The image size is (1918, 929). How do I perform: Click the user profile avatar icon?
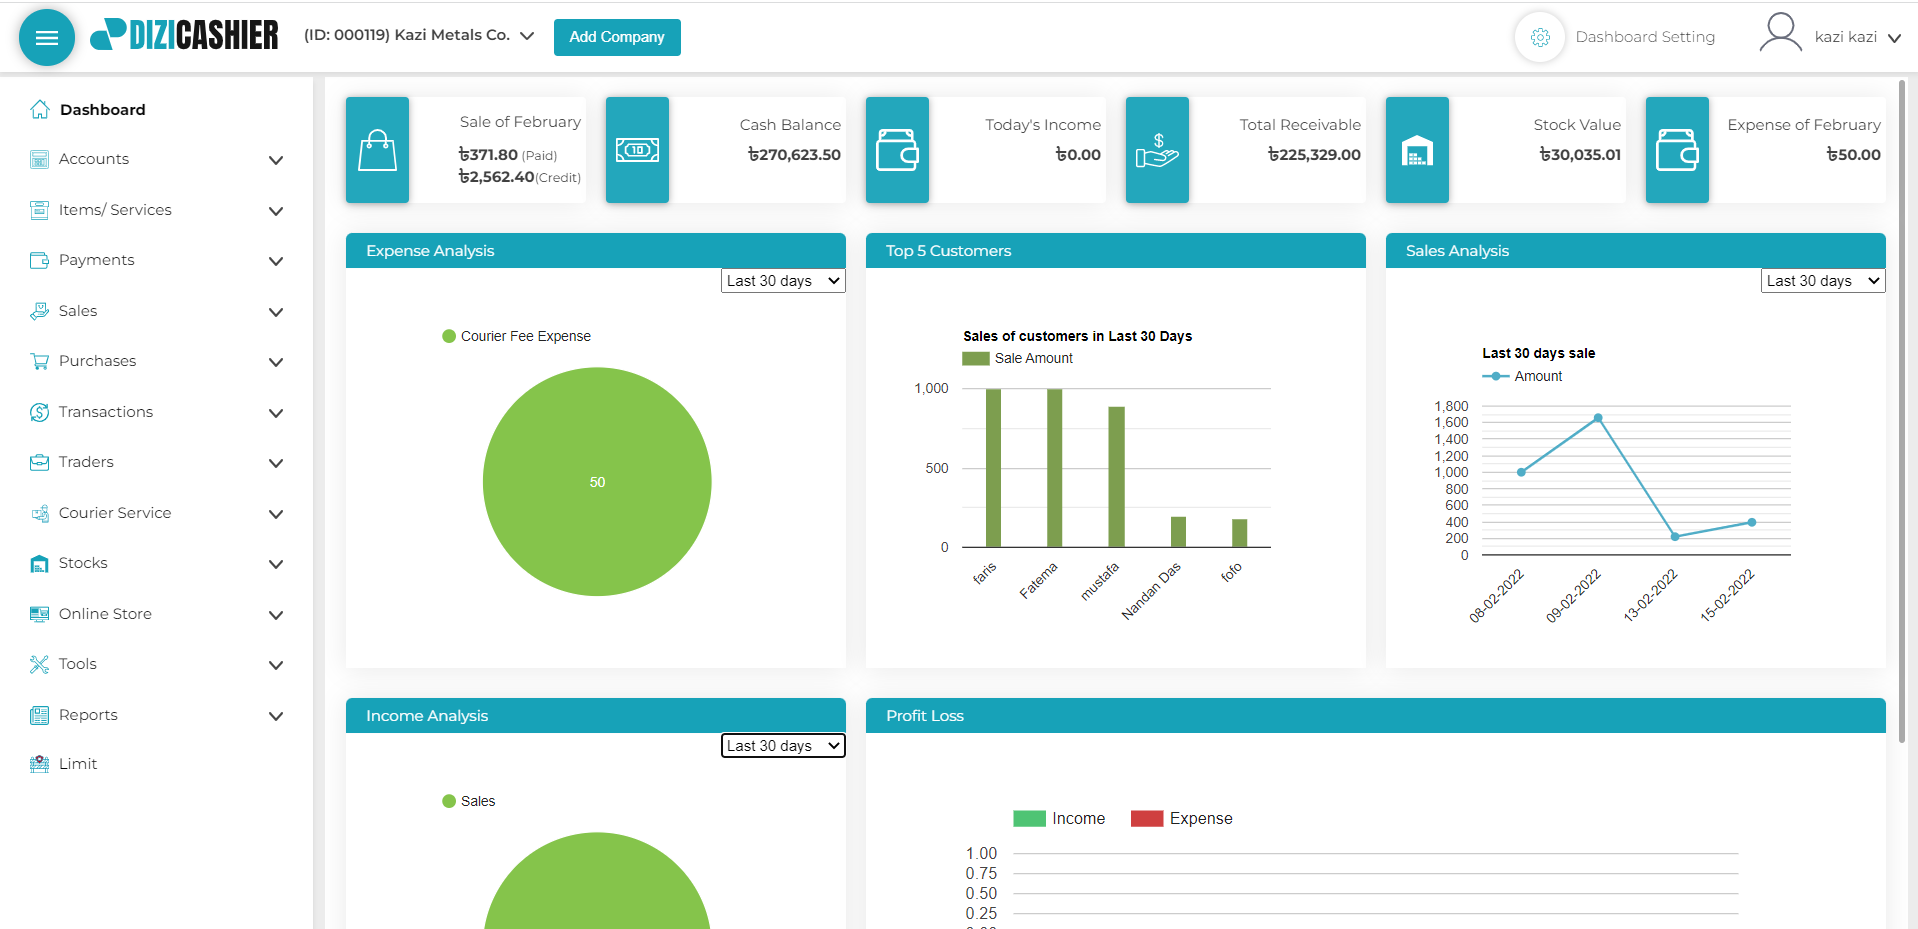pos(1780,33)
